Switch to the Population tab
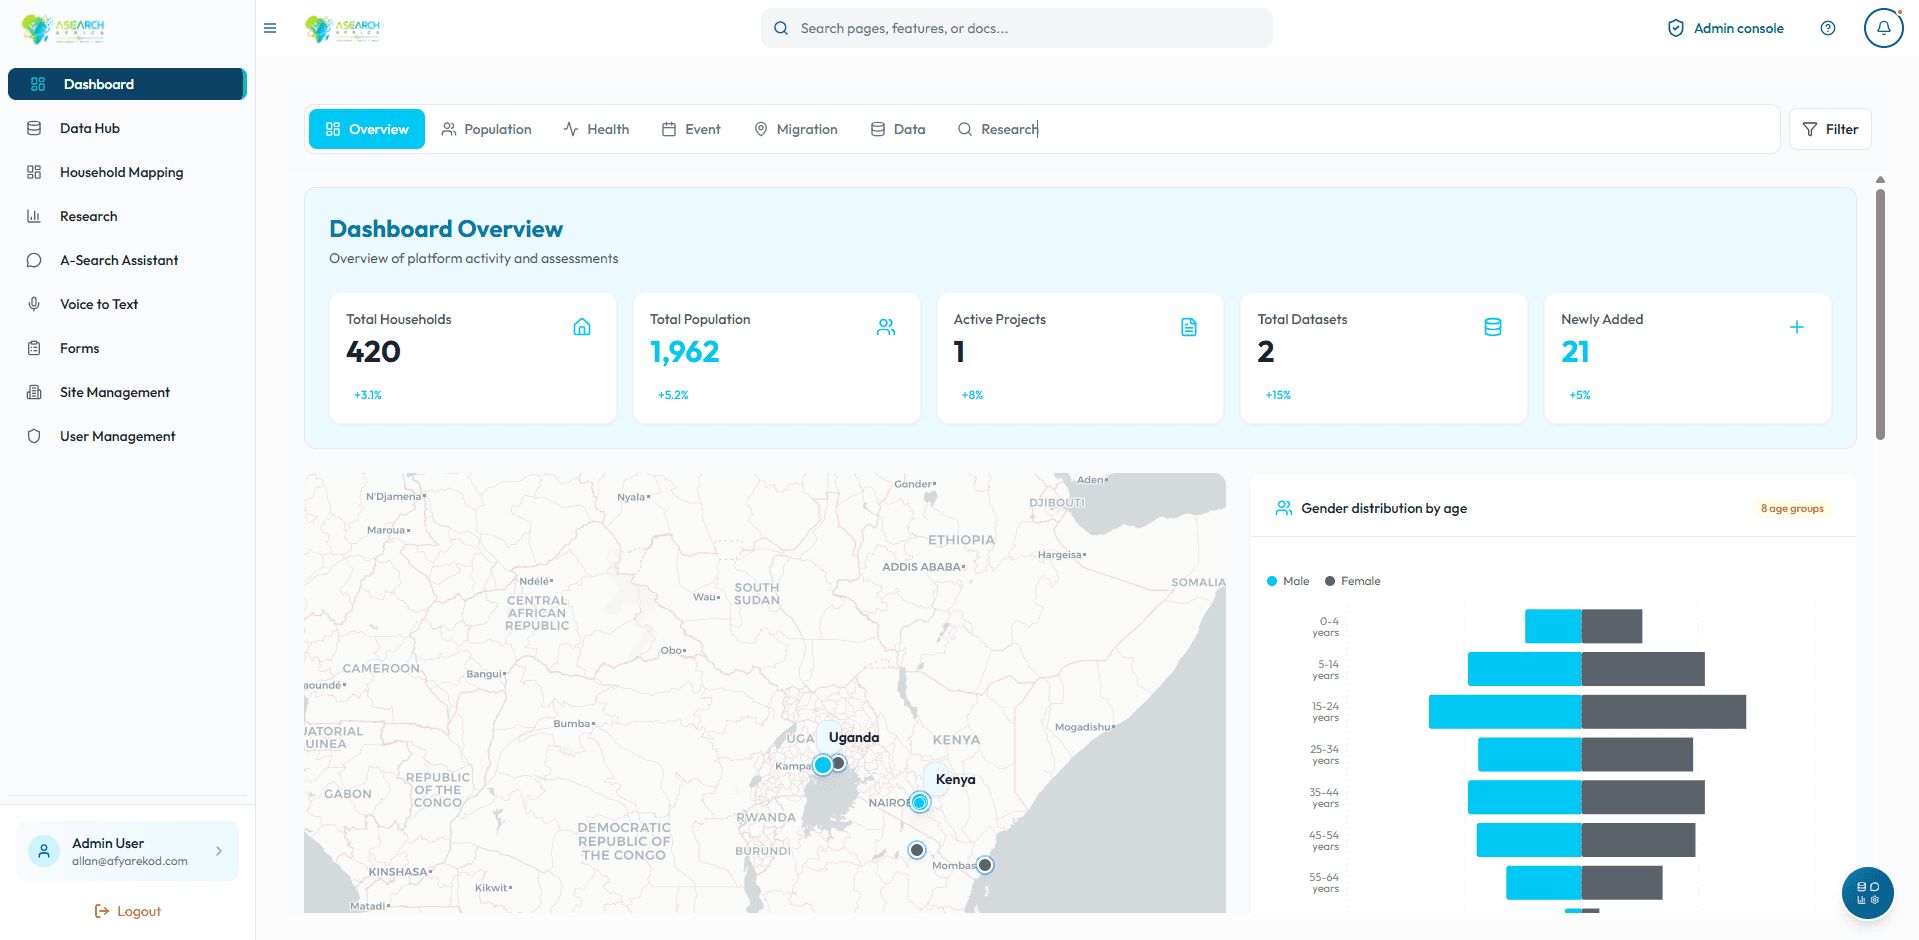 (487, 129)
